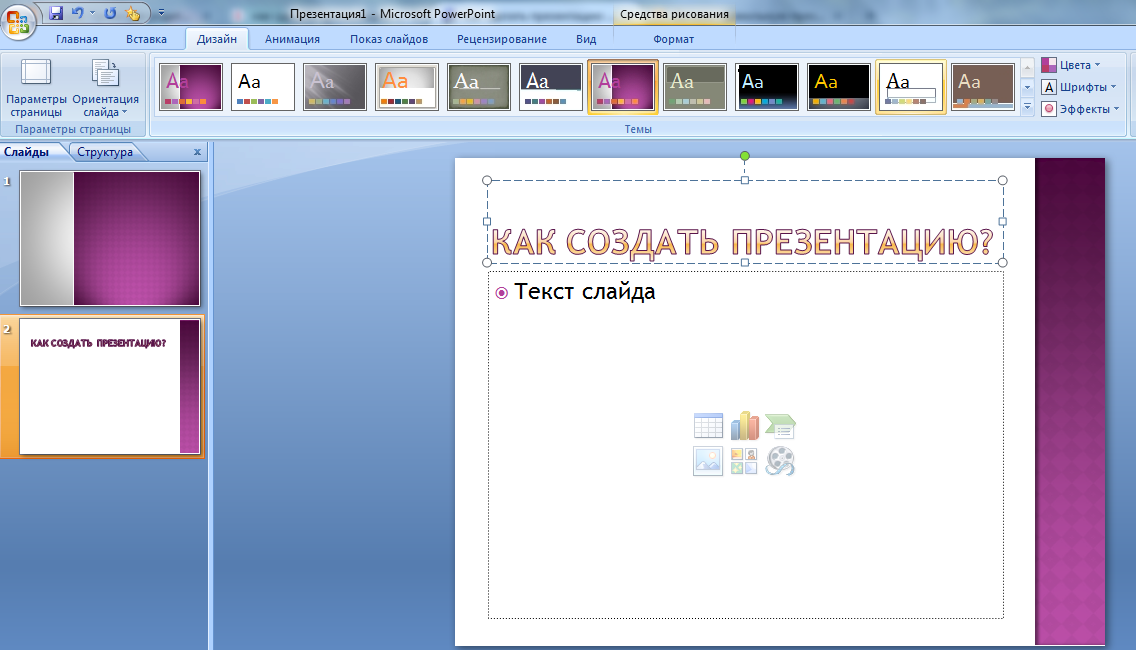The height and width of the screenshot is (650, 1136).
Task: Open the round Office button menu
Action: 18,20
